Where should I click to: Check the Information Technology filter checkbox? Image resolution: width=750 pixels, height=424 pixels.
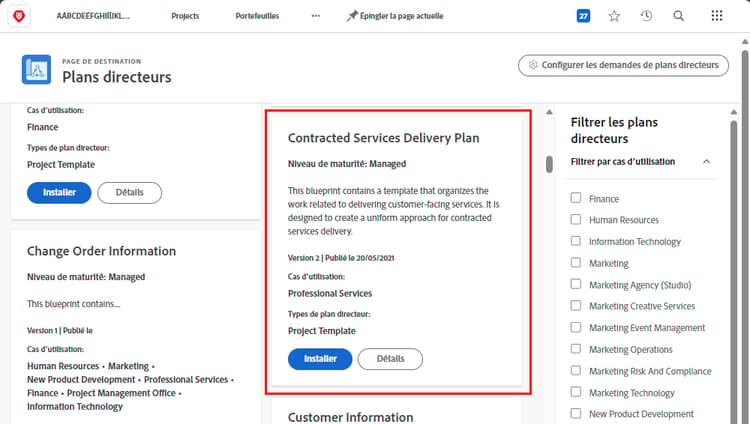point(576,241)
